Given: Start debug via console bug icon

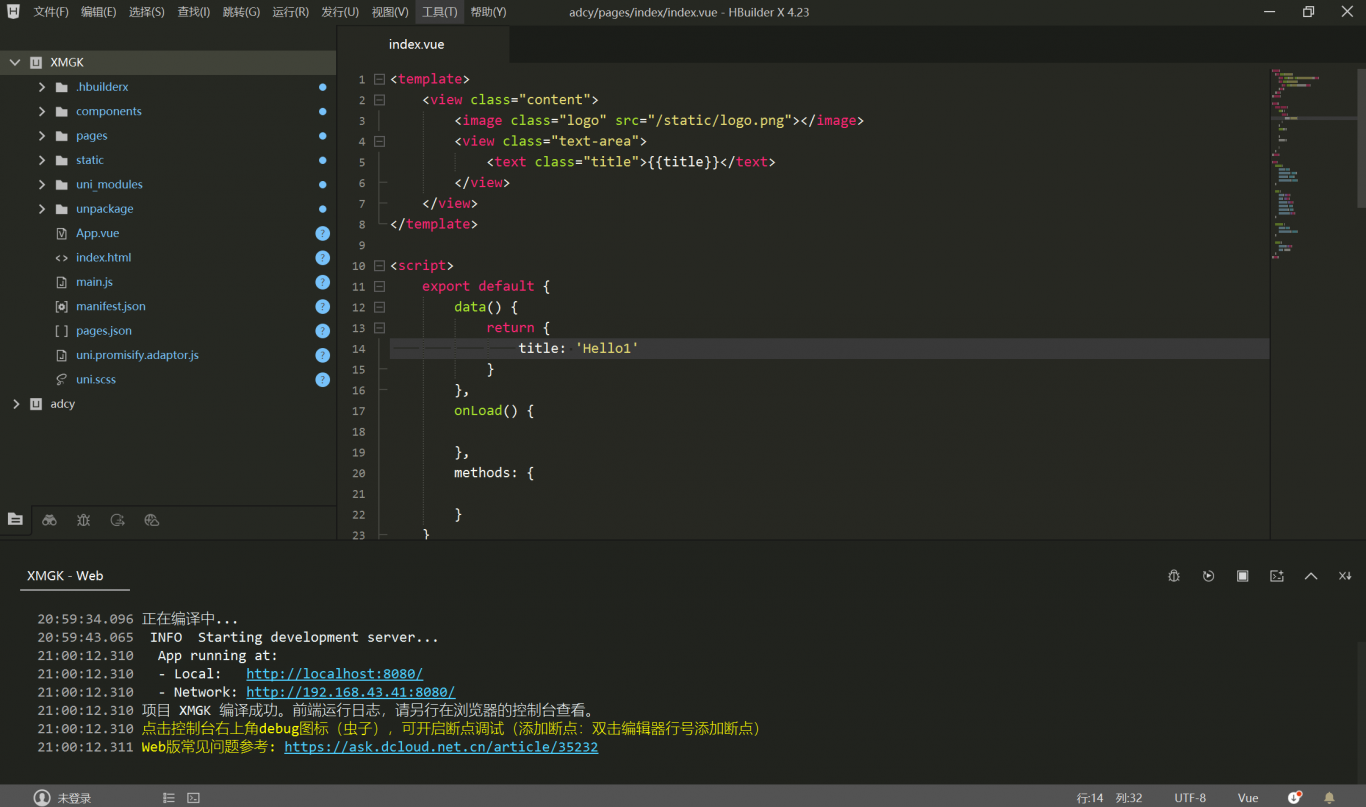Looking at the screenshot, I should click(x=1174, y=576).
